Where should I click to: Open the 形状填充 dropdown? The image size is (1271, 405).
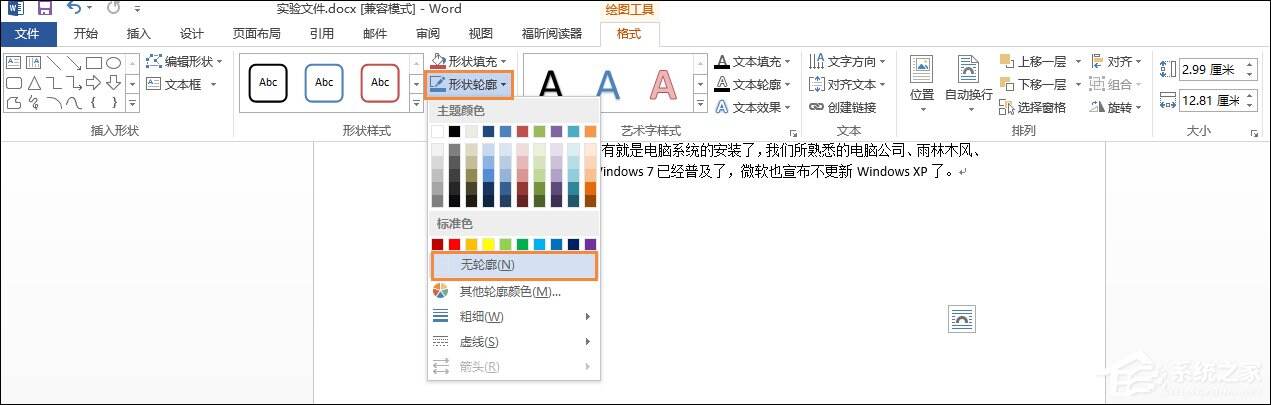tap(470, 61)
